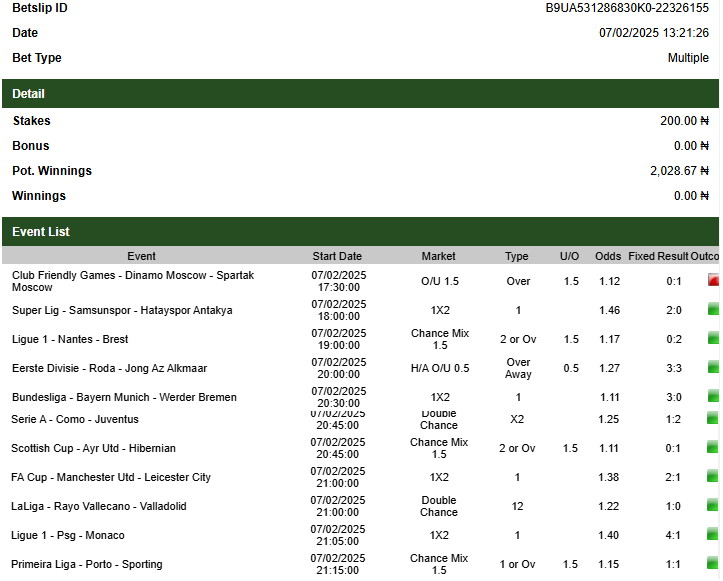Screen dimensions: 723x581
Task: Click the date value 07/02/2025 13:21:26
Action: pyautogui.click(x=654, y=33)
